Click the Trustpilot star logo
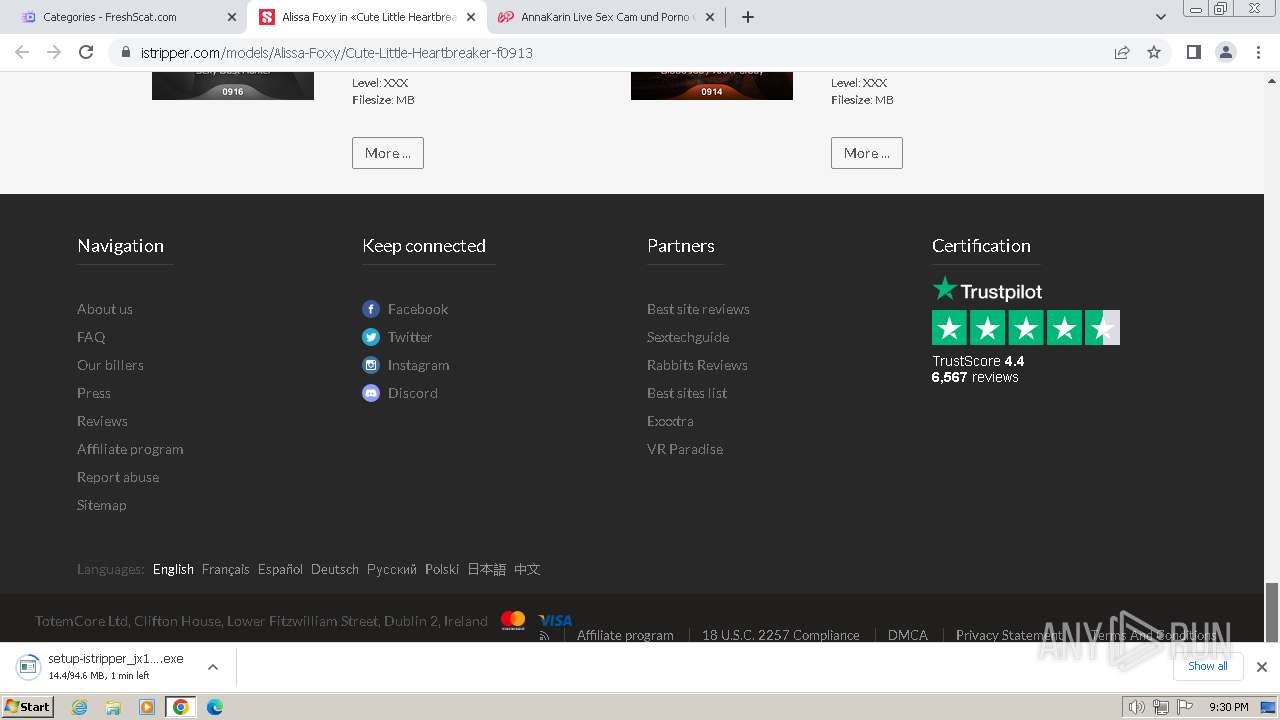The height and width of the screenshot is (720, 1280). pyautogui.click(x=945, y=289)
